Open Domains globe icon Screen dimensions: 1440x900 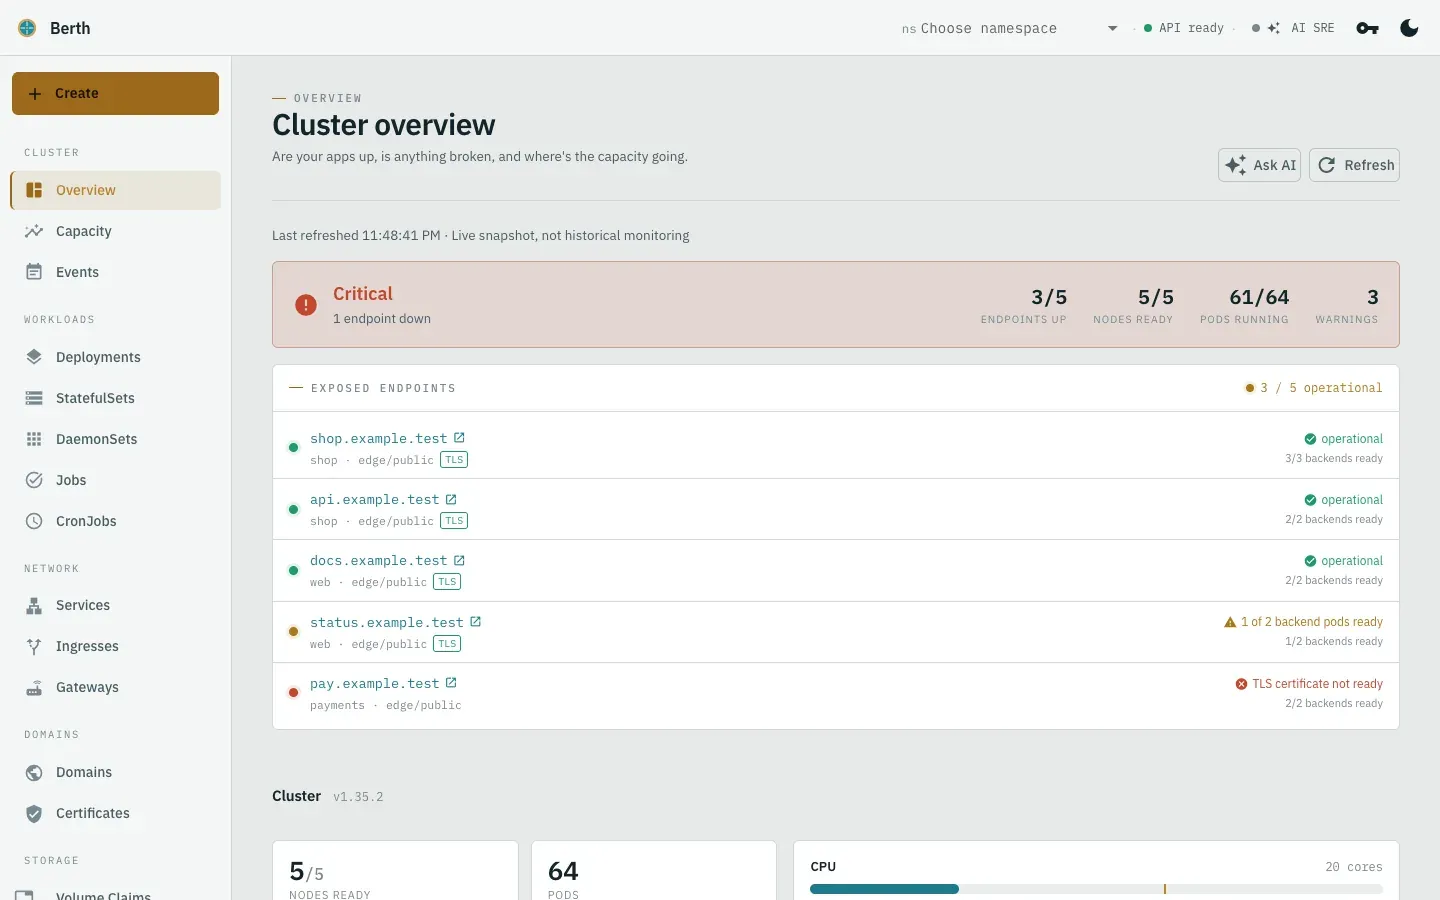click(x=34, y=772)
